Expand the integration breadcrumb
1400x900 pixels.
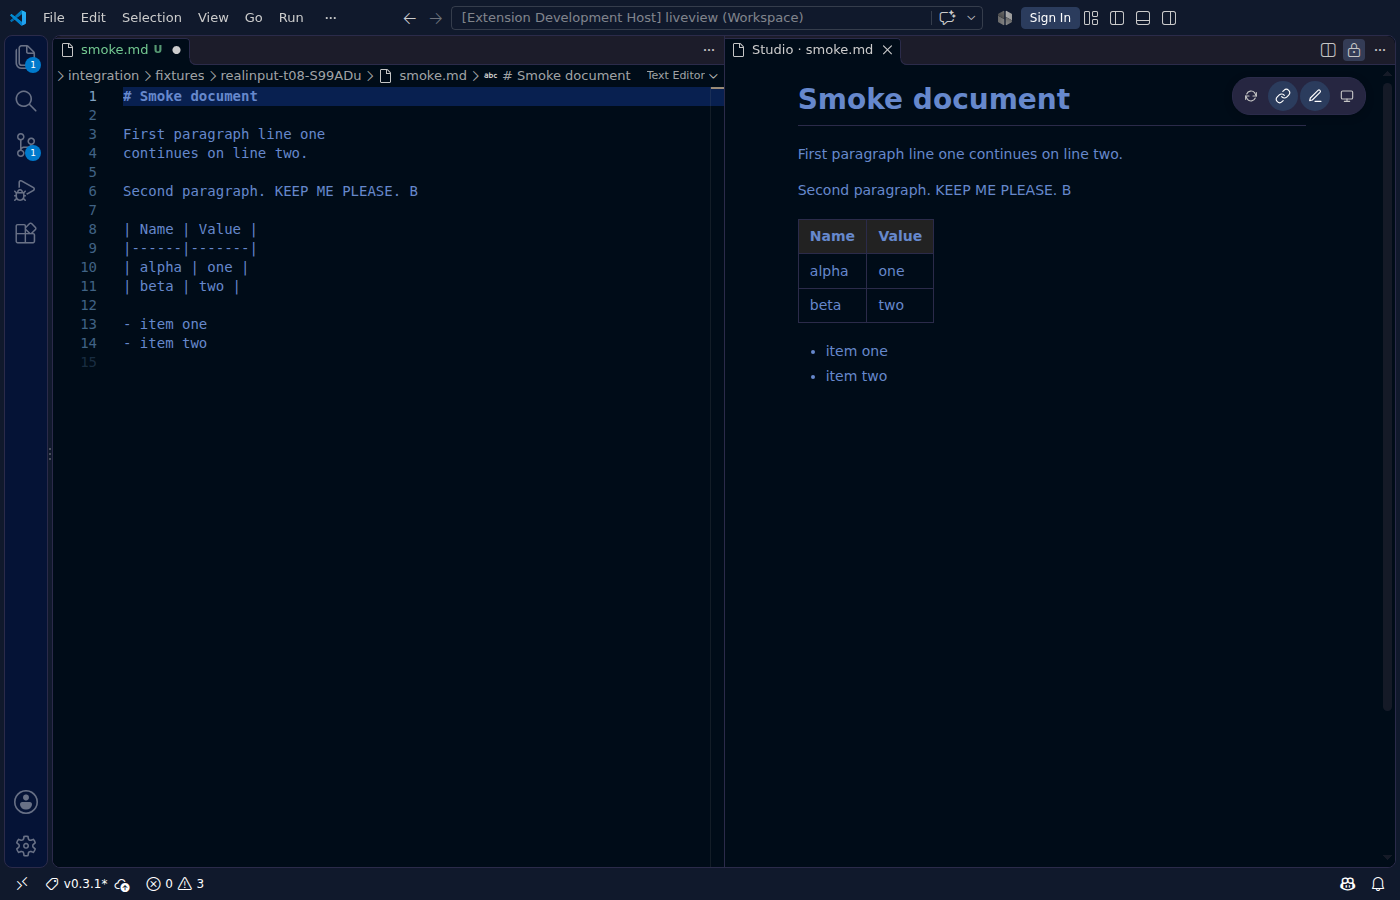103,76
